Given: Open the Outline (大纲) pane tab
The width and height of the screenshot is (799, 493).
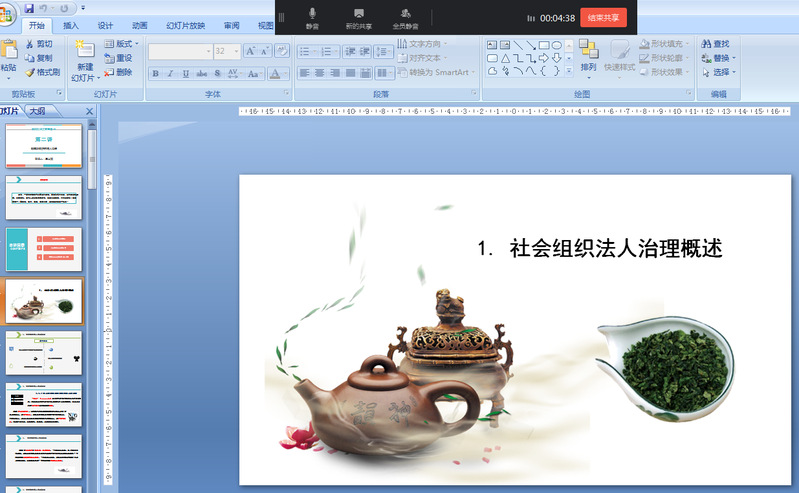Looking at the screenshot, I should (x=37, y=111).
